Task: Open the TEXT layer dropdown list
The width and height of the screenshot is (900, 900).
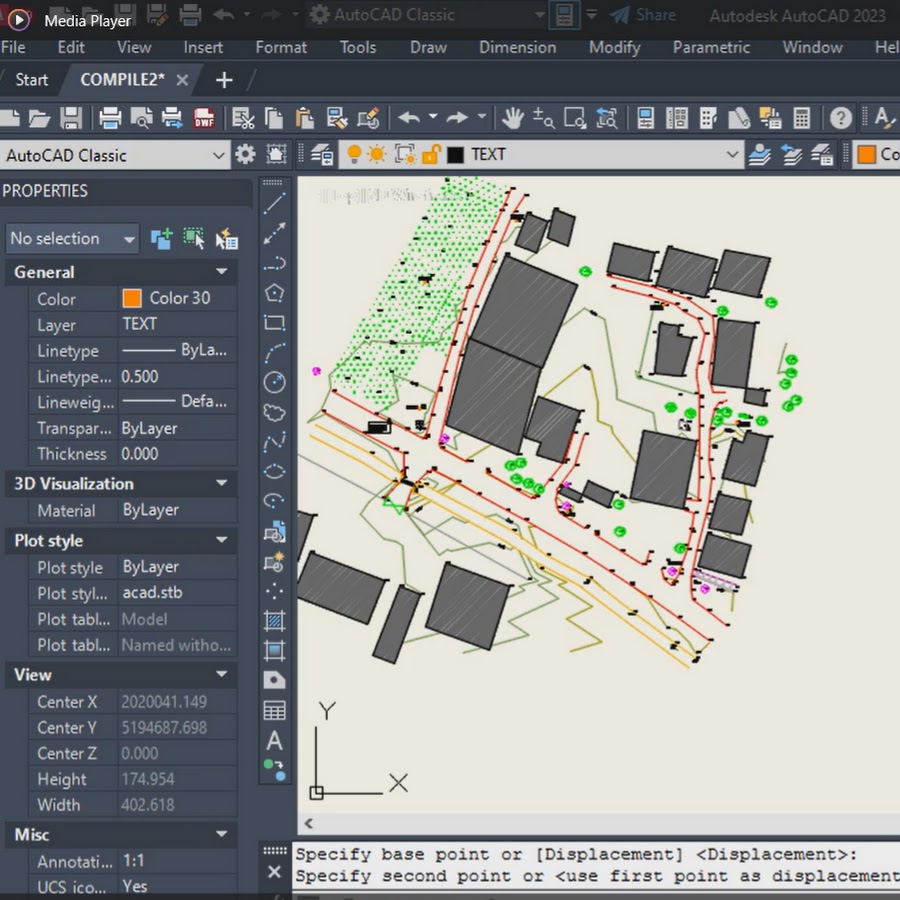Action: point(732,154)
